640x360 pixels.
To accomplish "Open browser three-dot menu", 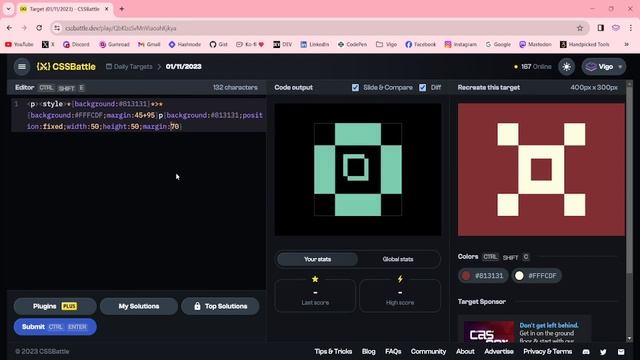I will (x=631, y=28).
